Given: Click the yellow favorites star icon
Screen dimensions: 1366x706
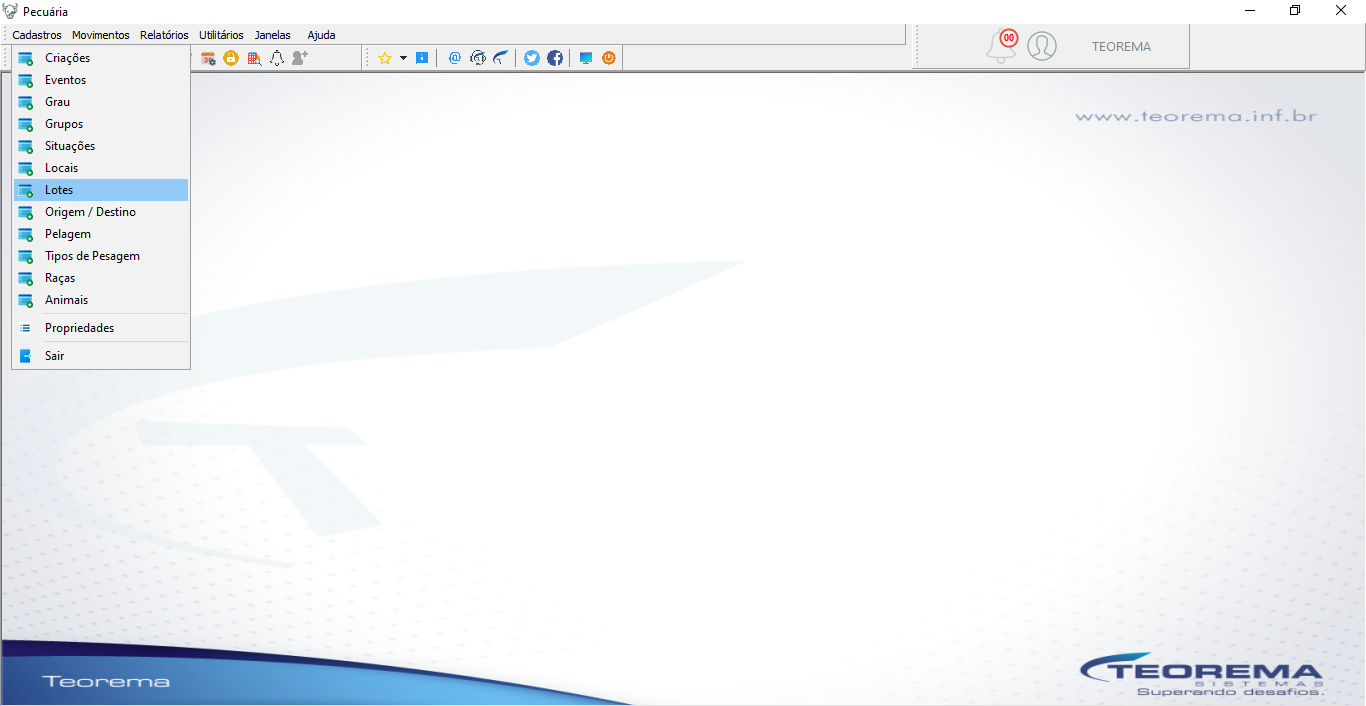Looking at the screenshot, I should (x=384, y=58).
